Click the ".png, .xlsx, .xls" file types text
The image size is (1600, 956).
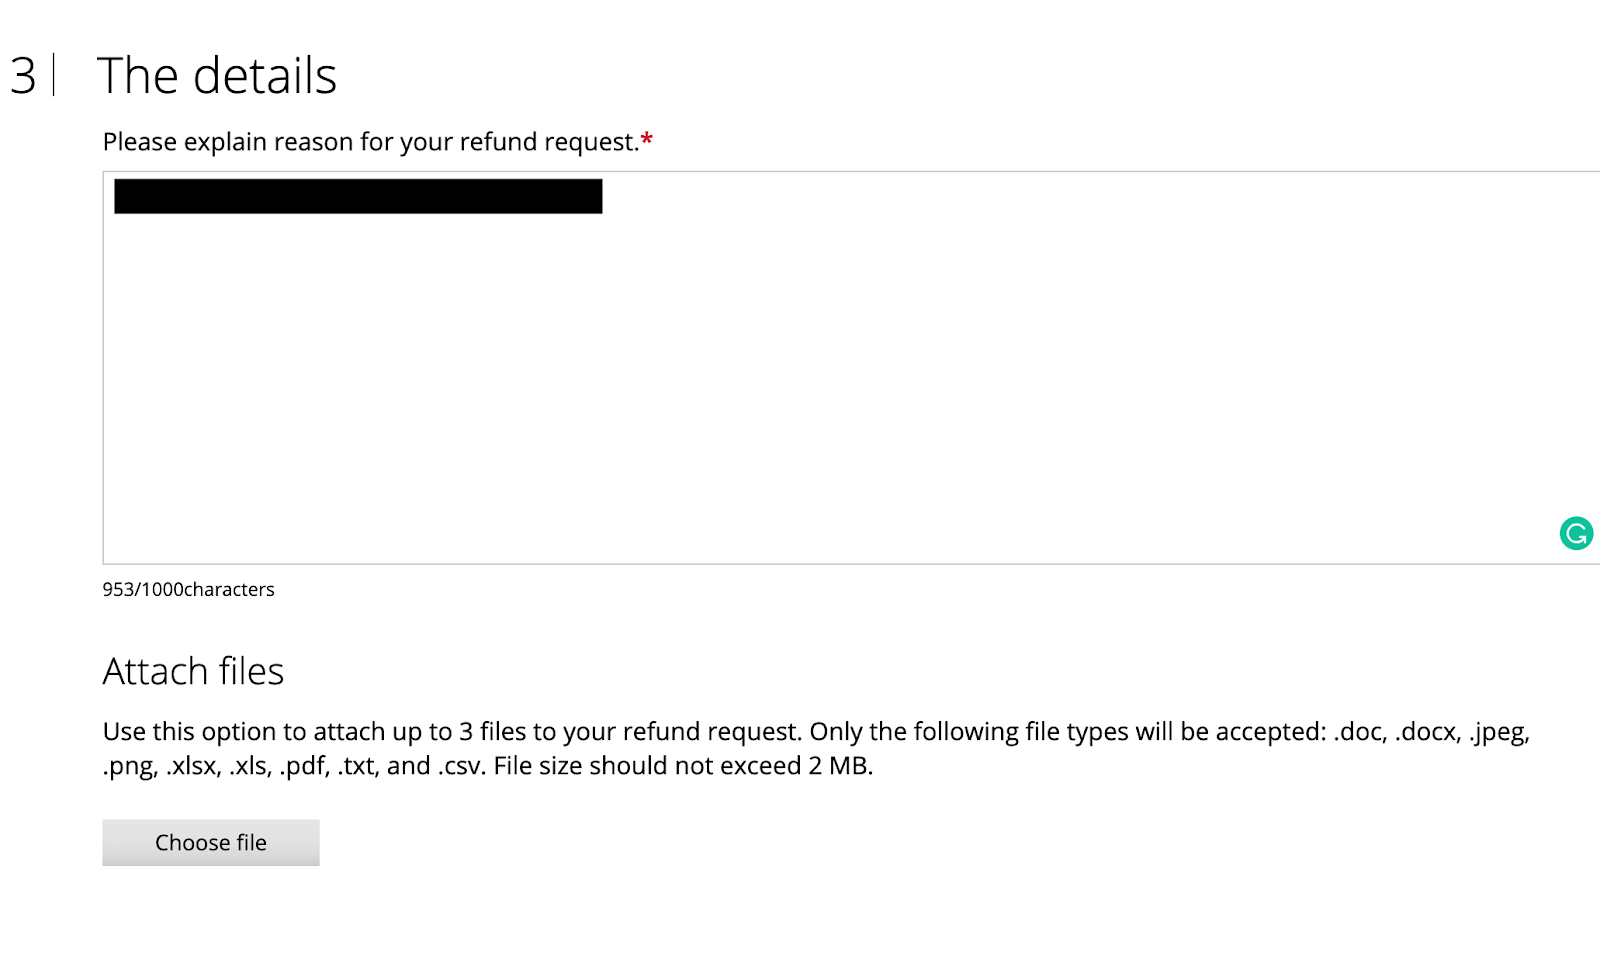tap(186, 766)
